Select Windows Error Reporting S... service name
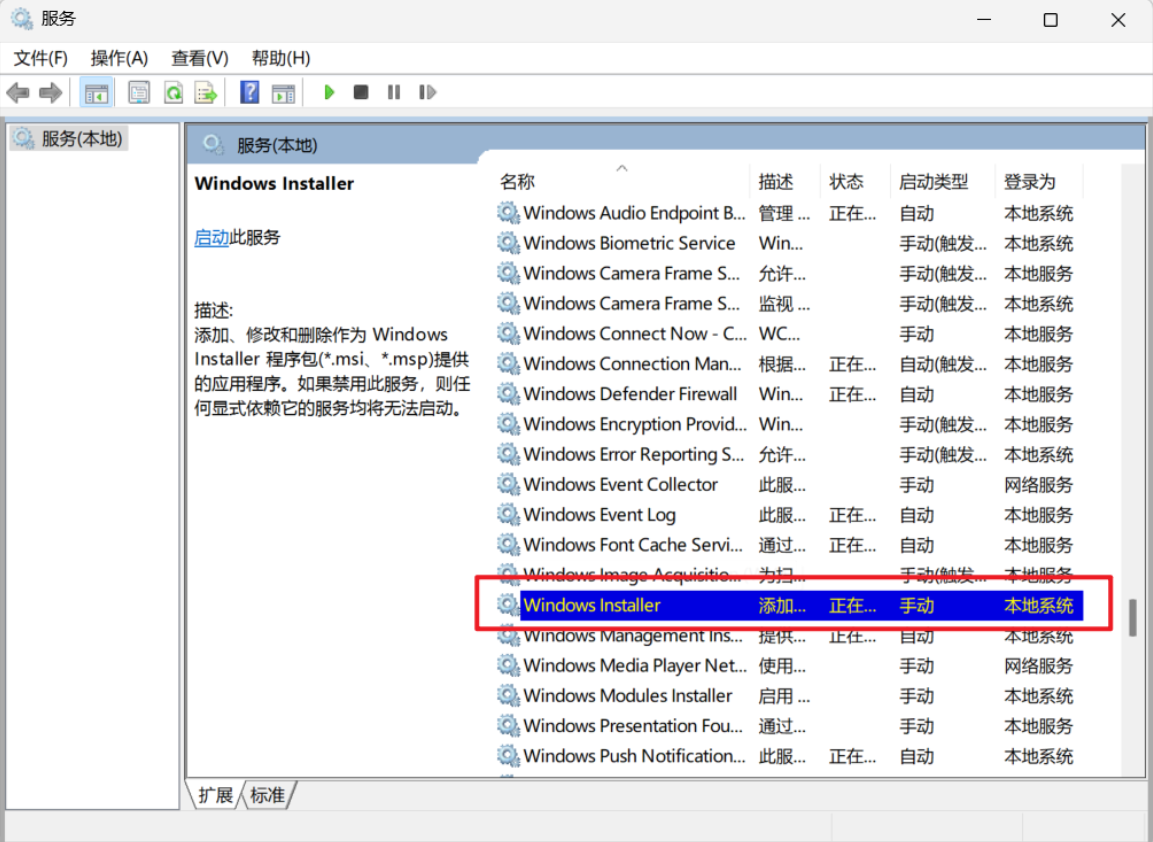The image size is (1153, 842). tap(633, 454)
